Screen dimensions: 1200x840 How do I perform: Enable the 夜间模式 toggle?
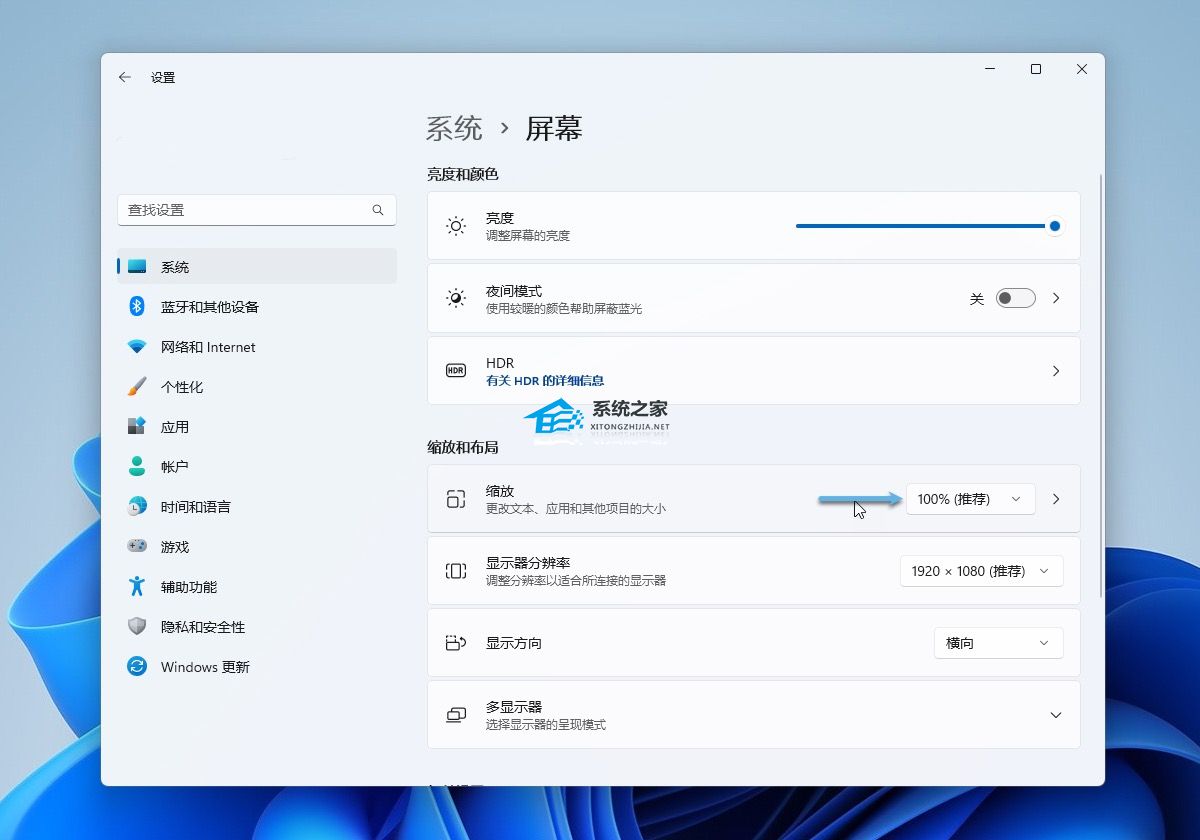point(1015,298)
